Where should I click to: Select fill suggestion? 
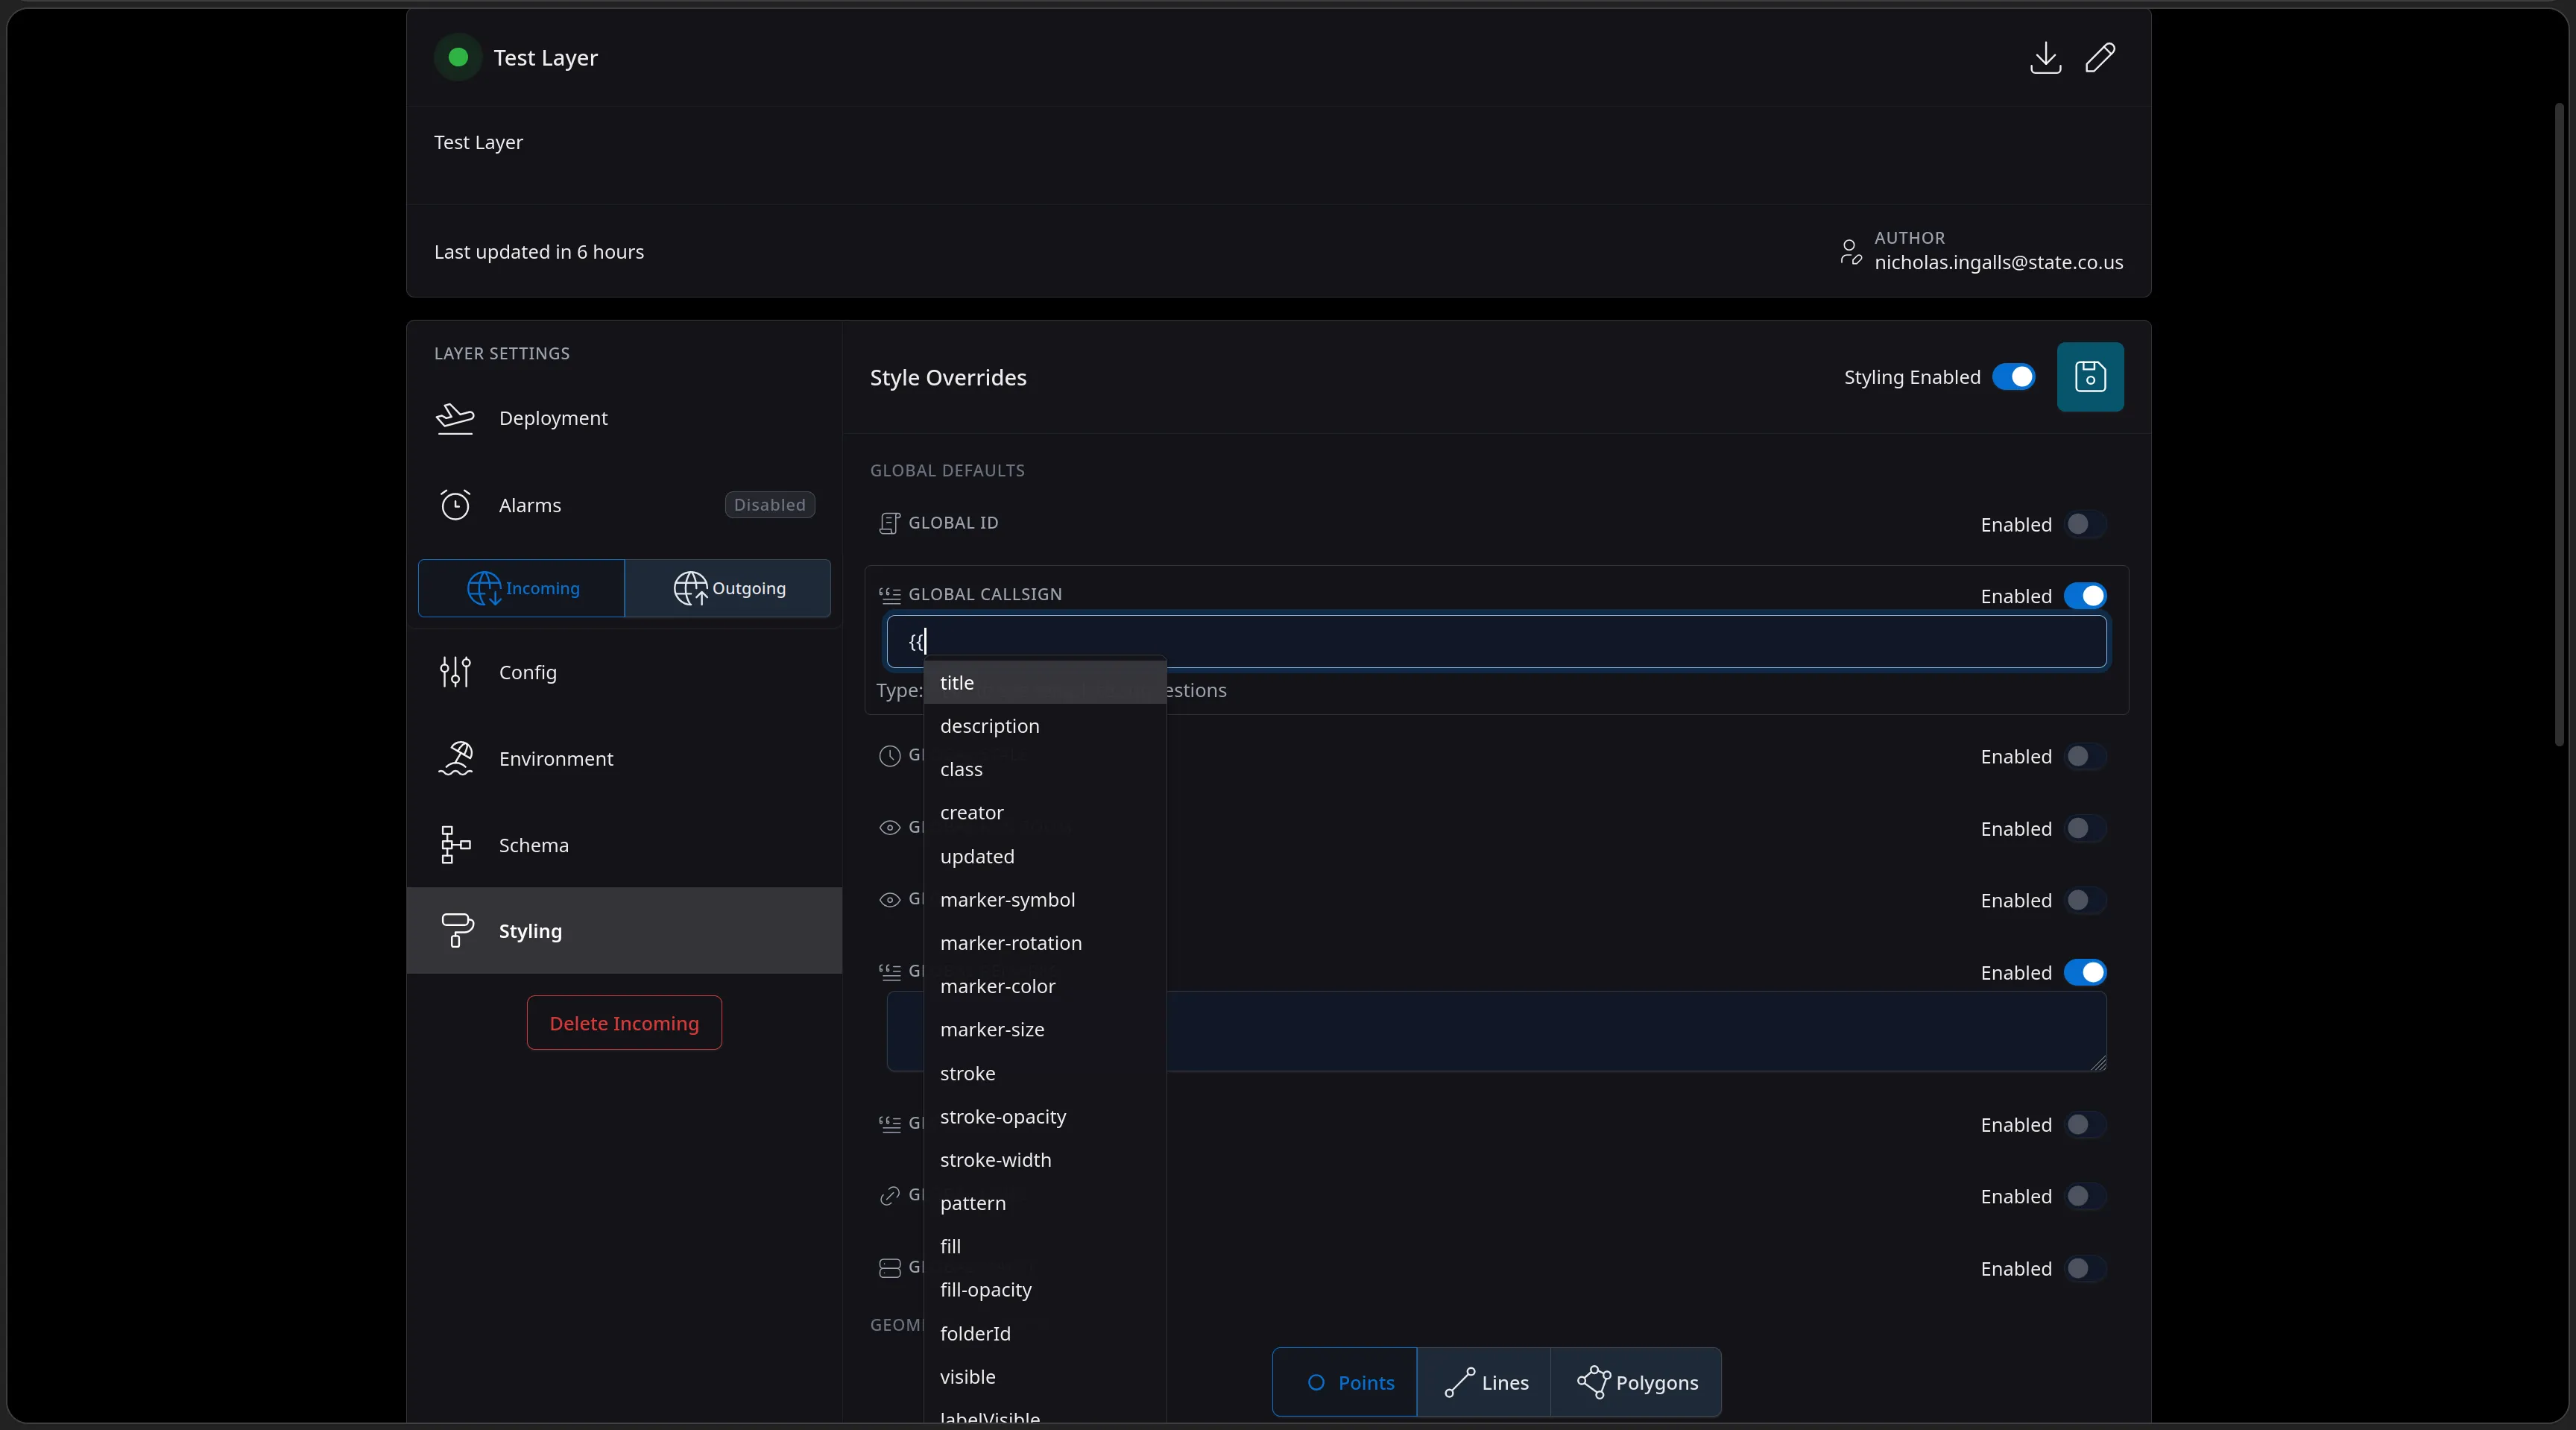pos(1045,1247)
